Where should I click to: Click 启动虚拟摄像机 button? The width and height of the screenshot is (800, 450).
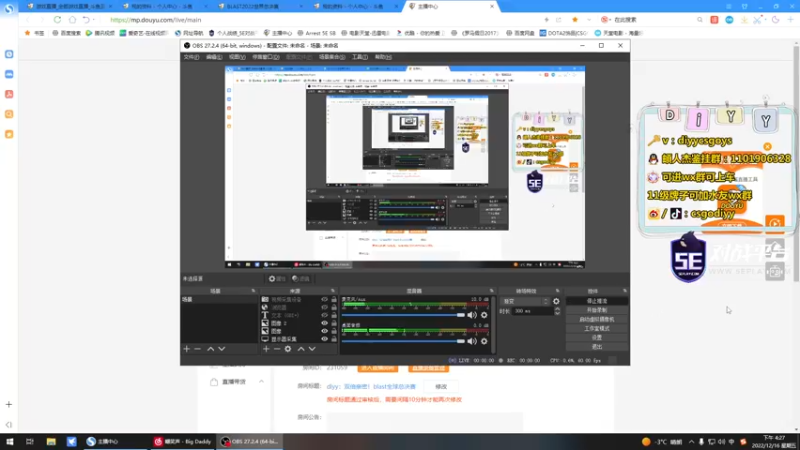(x=597, y=319)
